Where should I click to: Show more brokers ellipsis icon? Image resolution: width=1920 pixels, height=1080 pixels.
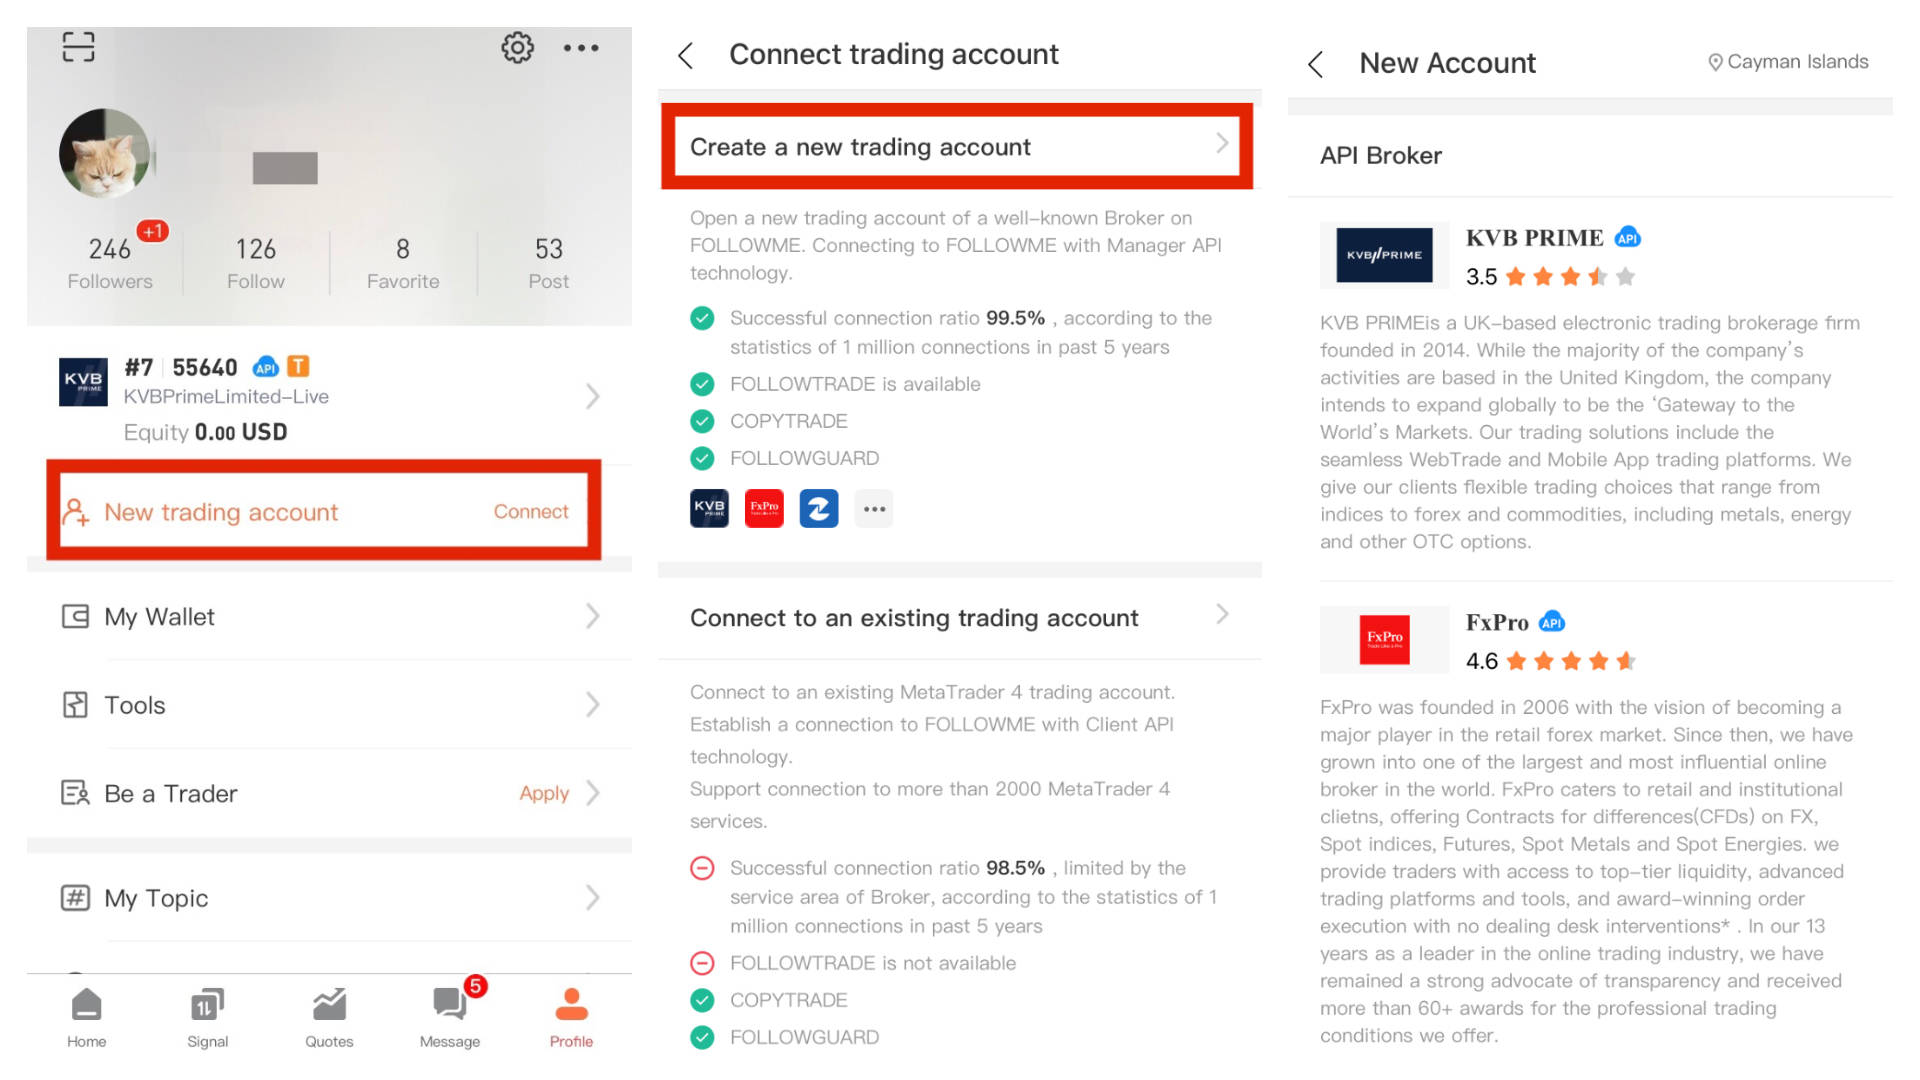pos(874,508)
